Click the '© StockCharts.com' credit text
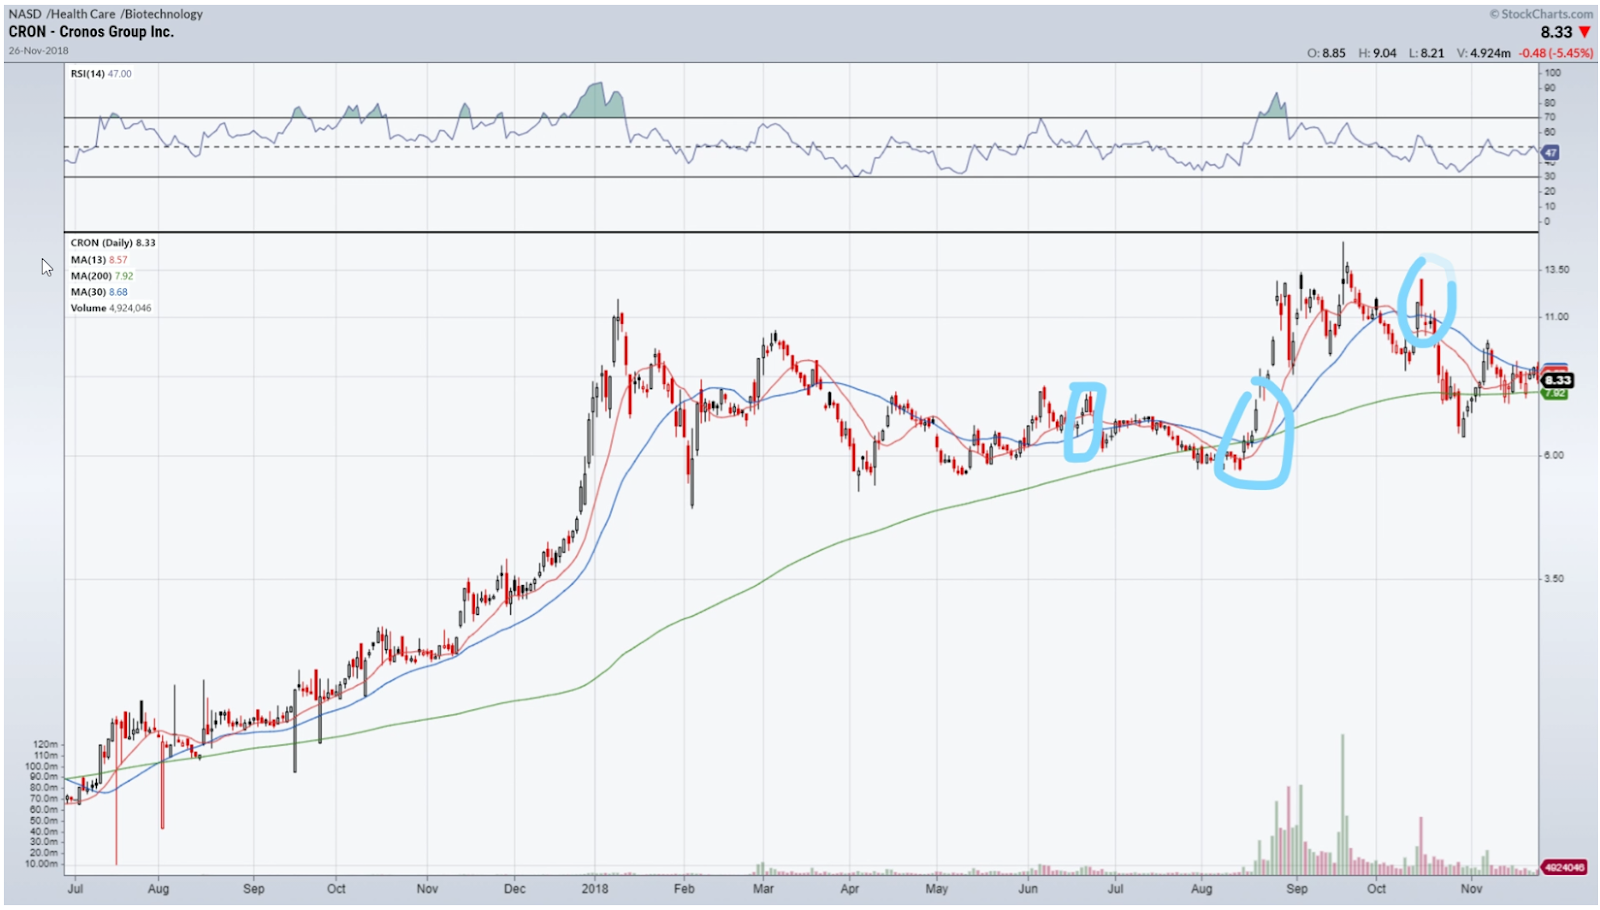 pyautogui.click(x=1541, y=14)
